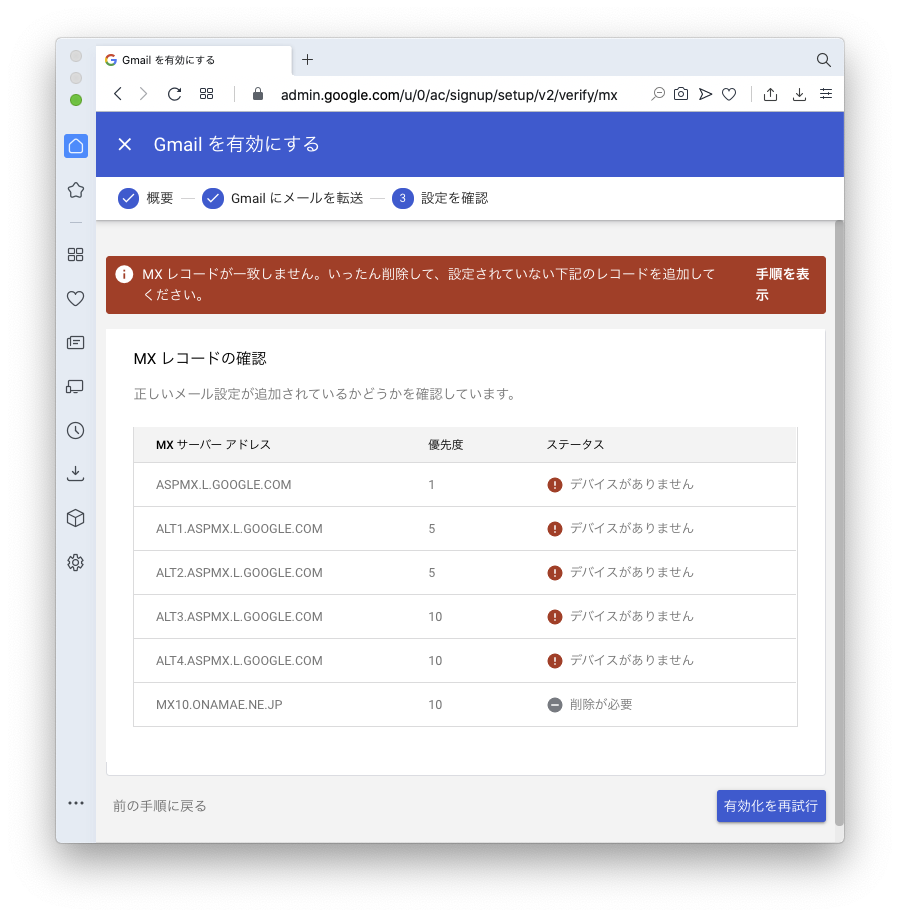Expand the three-dots menu in the sidebar

tap(76, 803)
